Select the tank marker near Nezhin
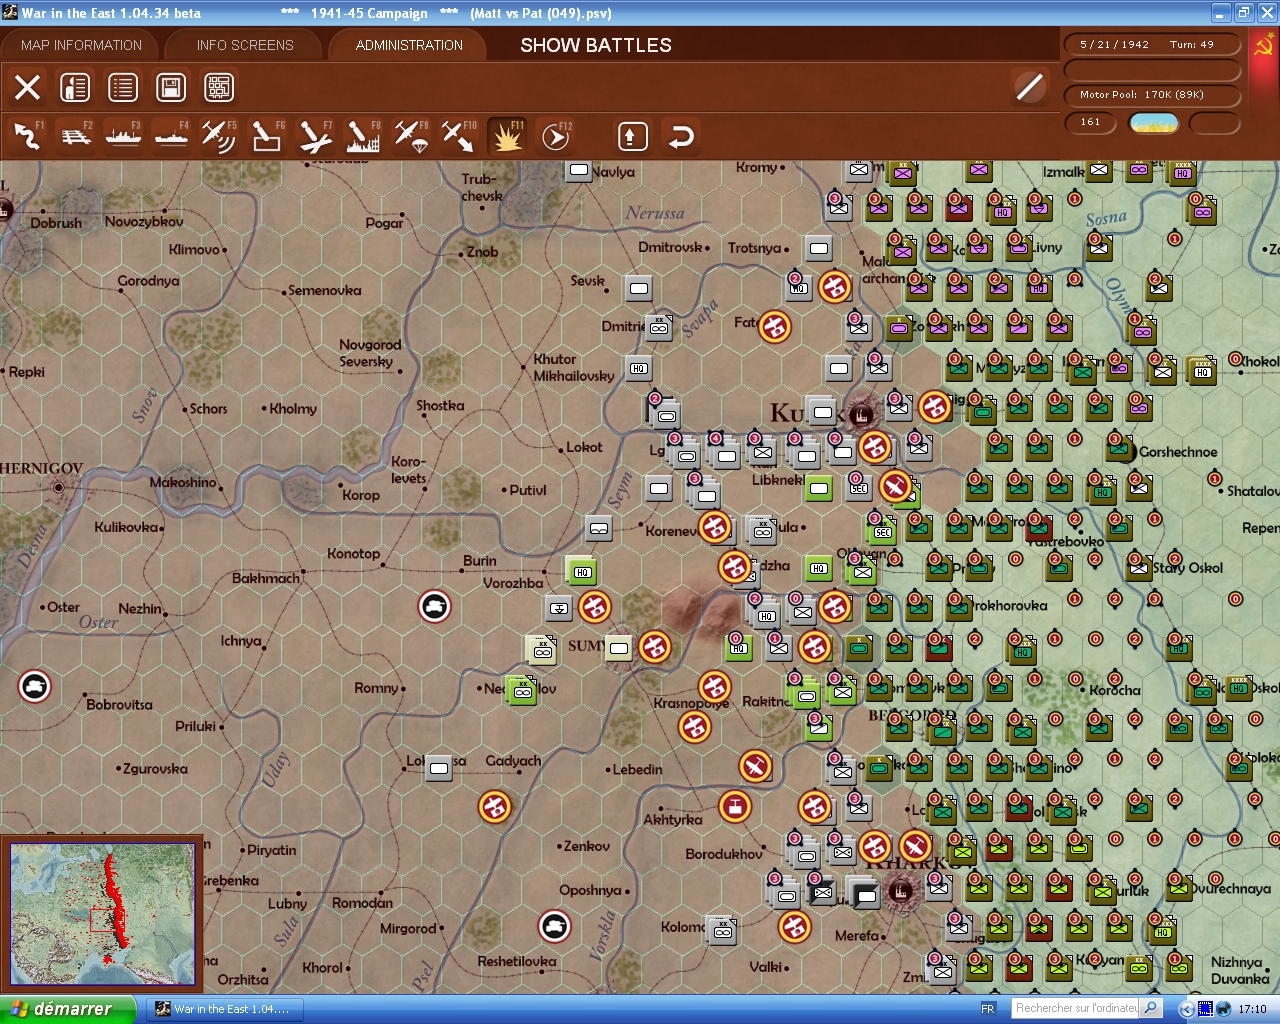Screen dimensions: 1280x1024 tap(435, 607)
